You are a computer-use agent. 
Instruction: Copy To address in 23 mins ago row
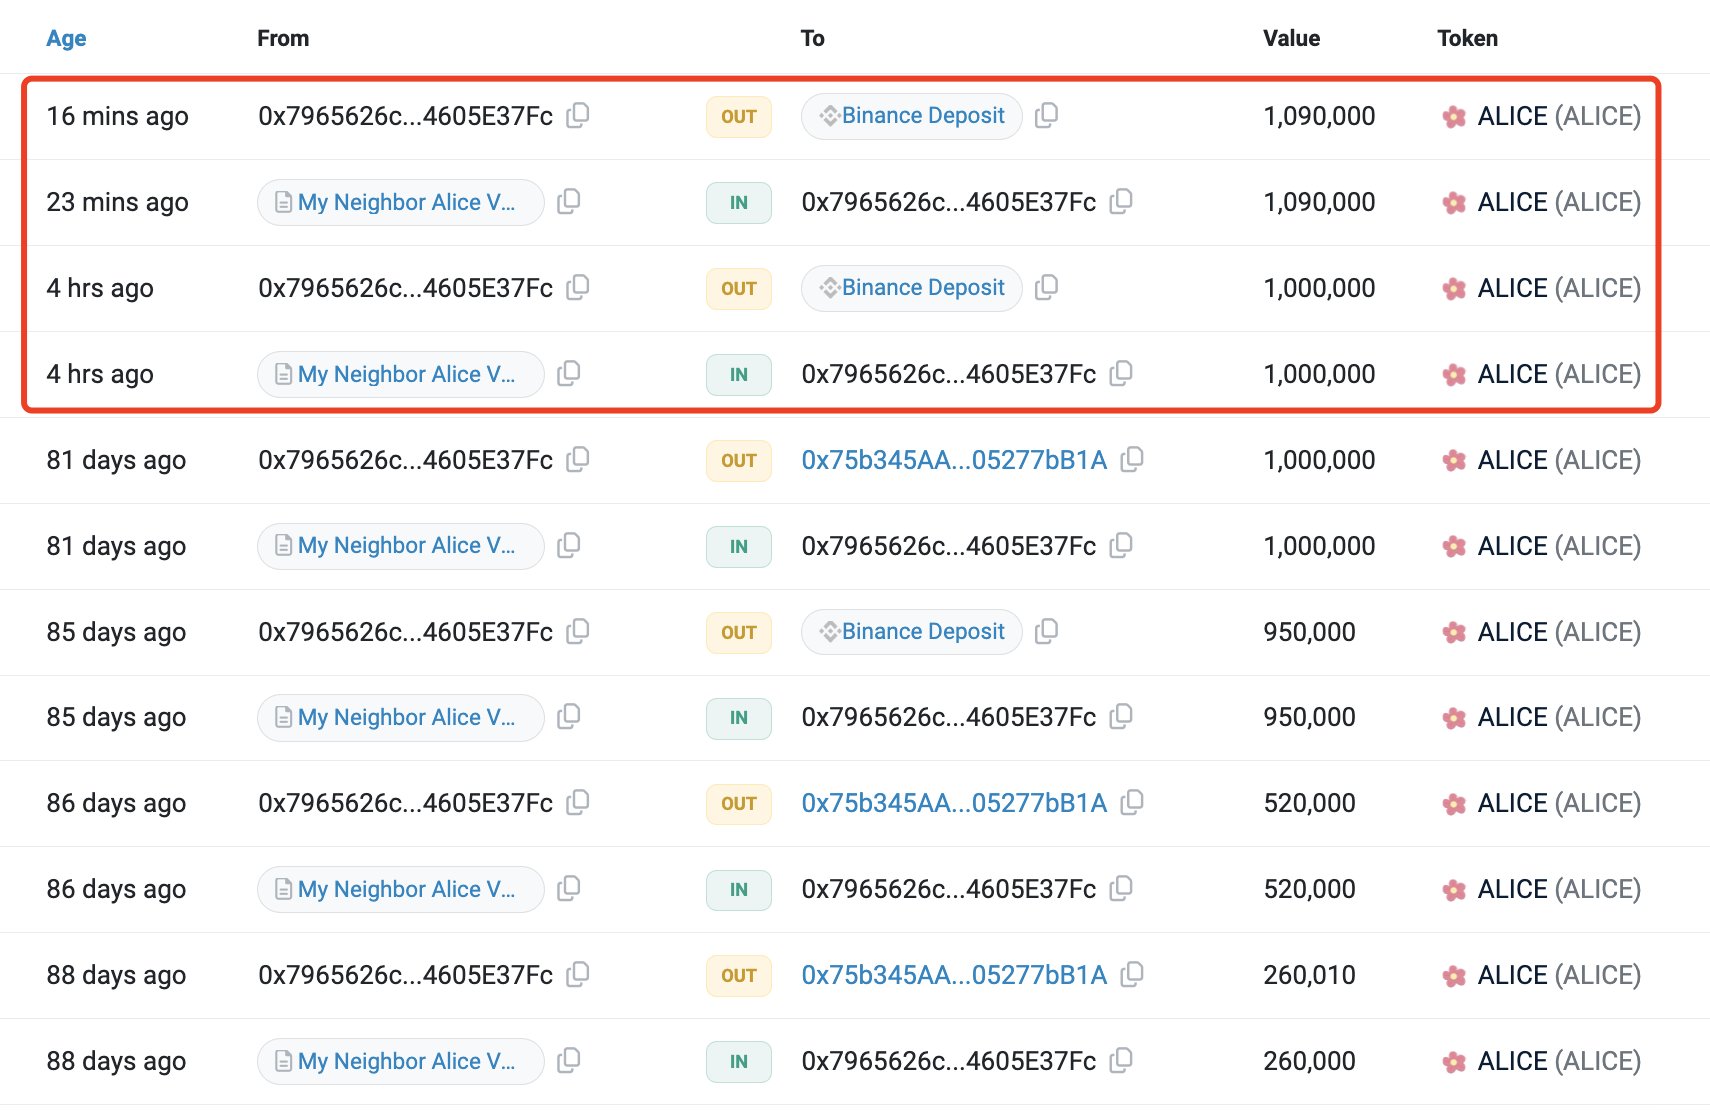tap(1122, 202)
